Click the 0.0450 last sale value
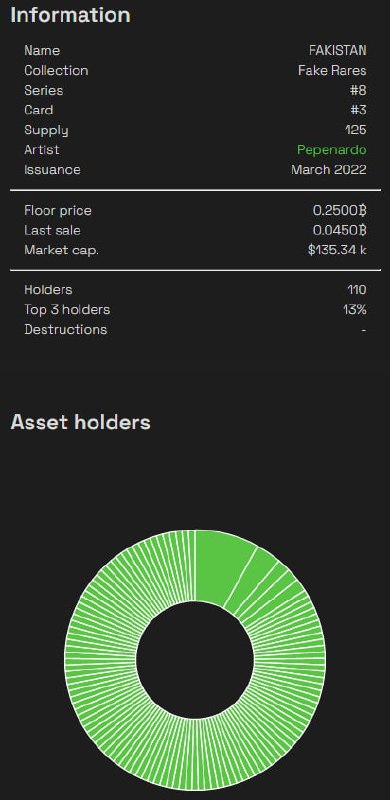The height and width of the screenshot is (800, 390). click(x=339, y=230)
